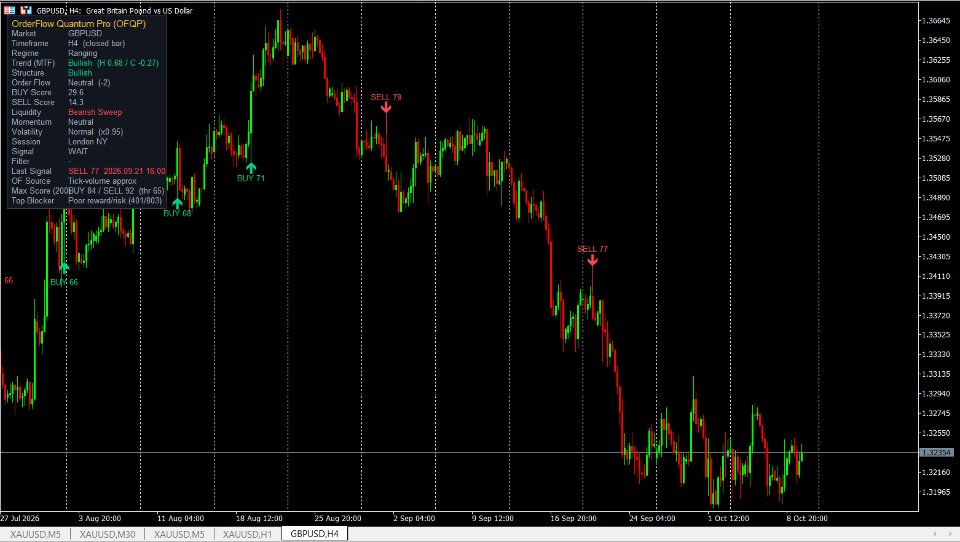Click the SELL Score value 14.3
Image resolution: width=960 pixels, height=542 pixels.
[76, 102]
